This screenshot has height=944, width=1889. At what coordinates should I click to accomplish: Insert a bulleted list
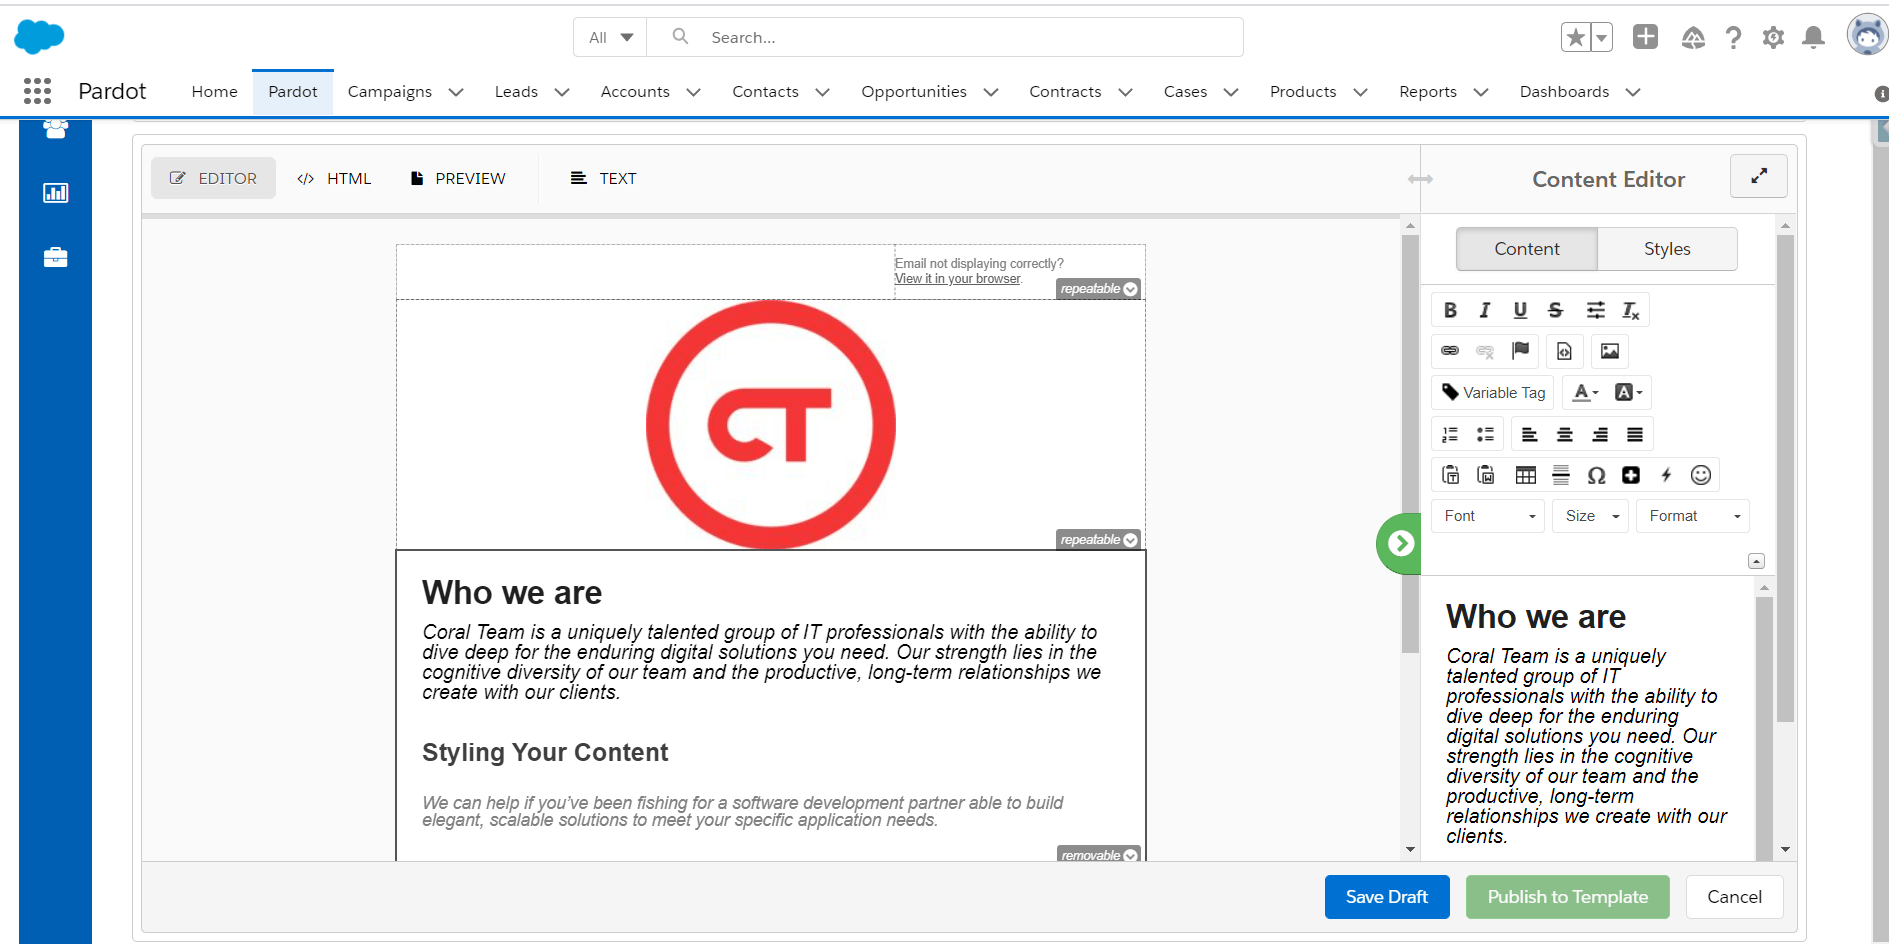pos(1485,434)
